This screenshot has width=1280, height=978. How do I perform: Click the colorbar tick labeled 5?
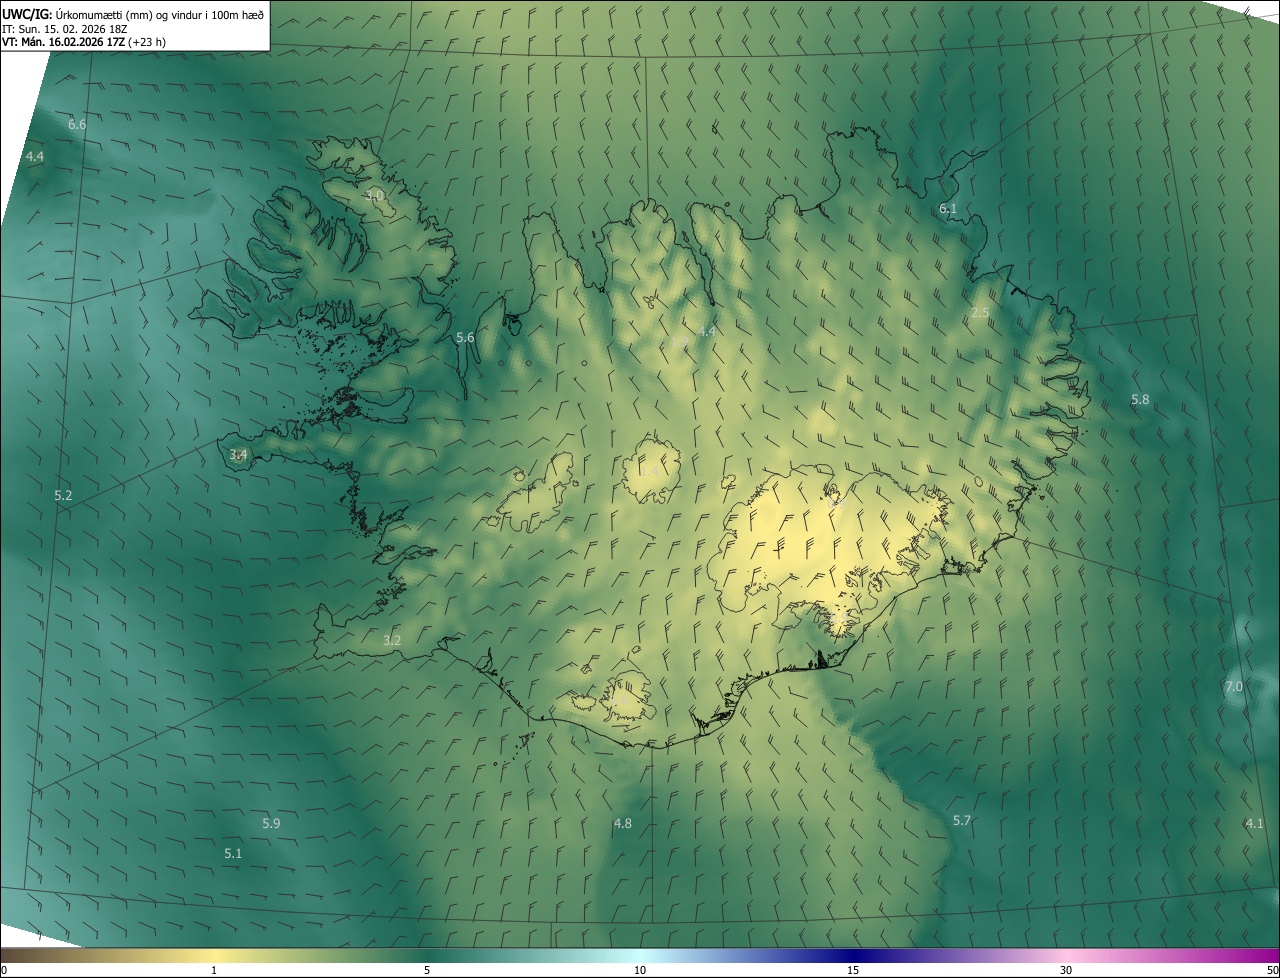[427, 971]
